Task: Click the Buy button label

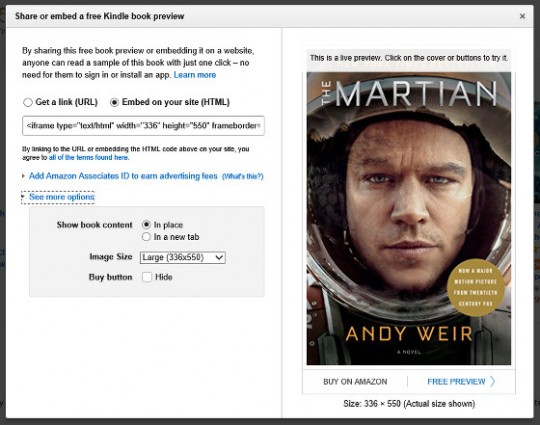Action: click(110, 277)
